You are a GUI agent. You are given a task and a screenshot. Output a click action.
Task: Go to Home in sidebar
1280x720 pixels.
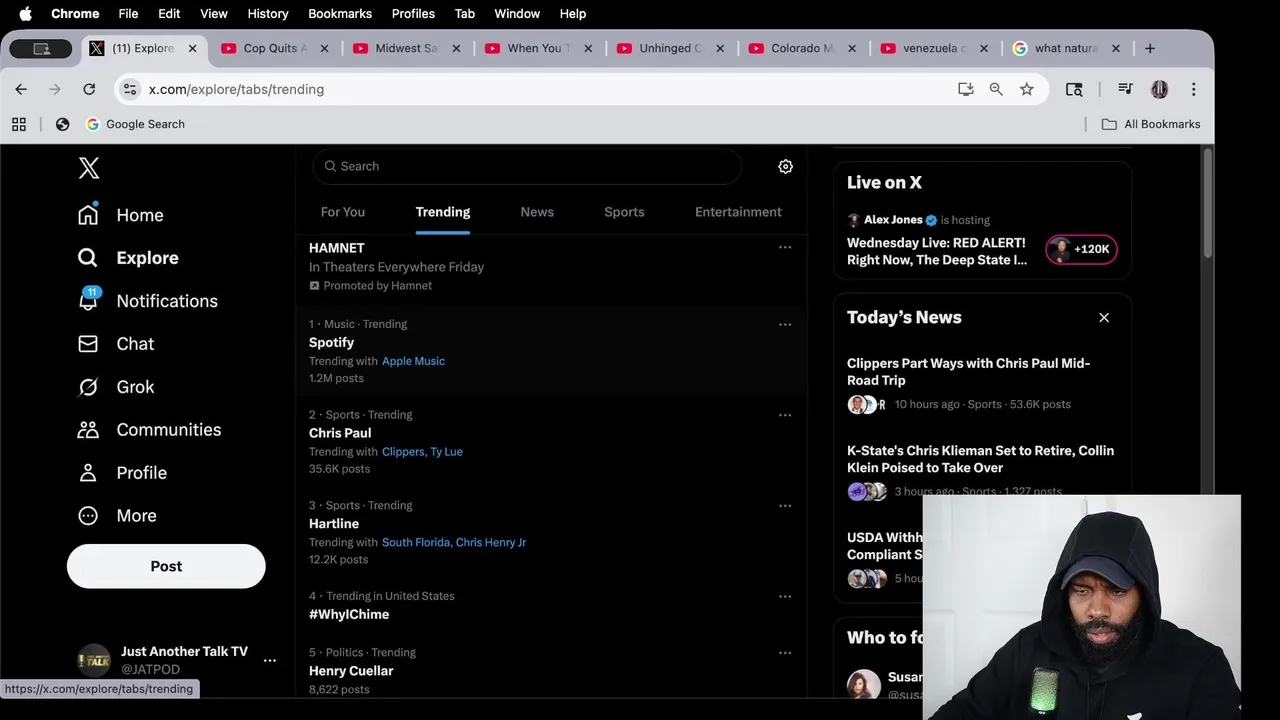tap(121, 215)
